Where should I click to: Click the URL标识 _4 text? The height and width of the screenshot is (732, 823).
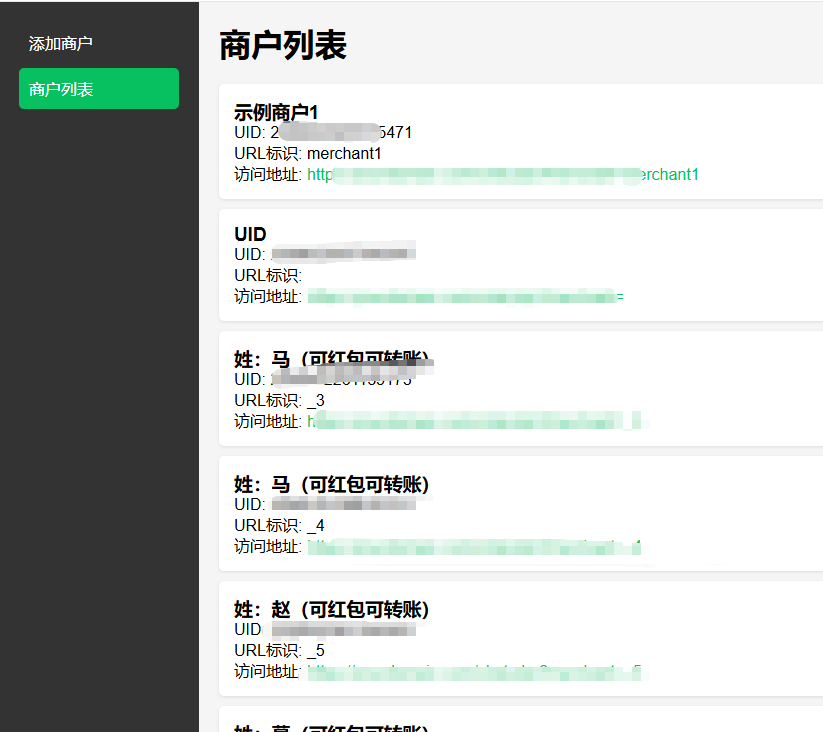(279, 525)
